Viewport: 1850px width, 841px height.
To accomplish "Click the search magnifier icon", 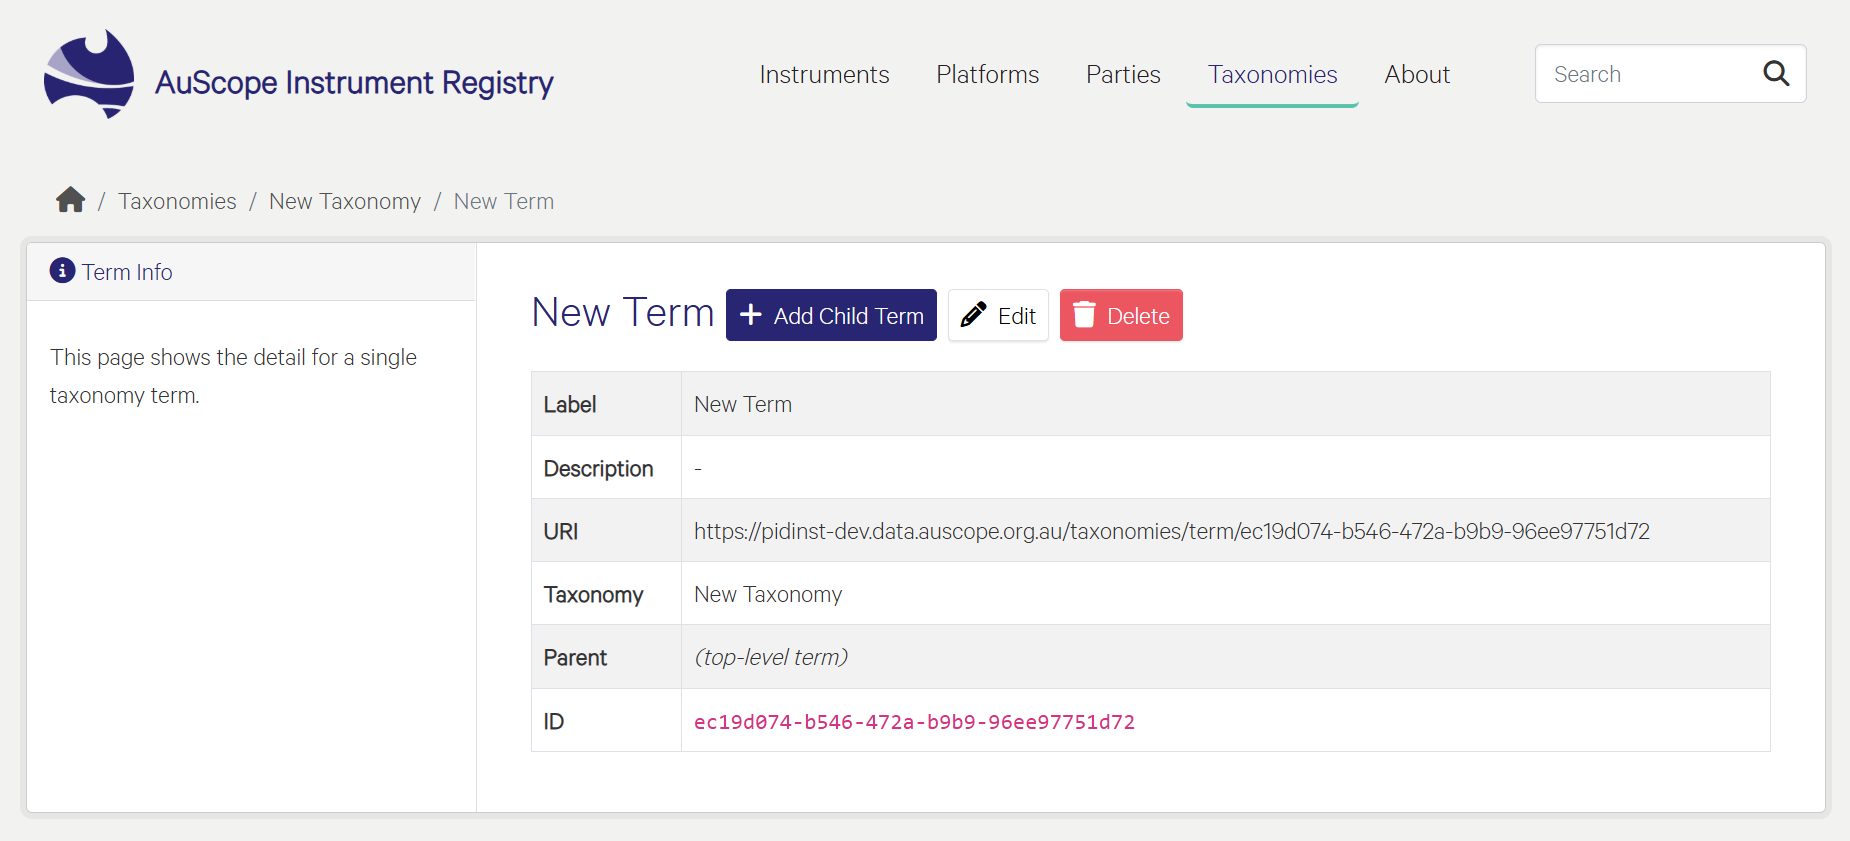I will point(1776,73).
